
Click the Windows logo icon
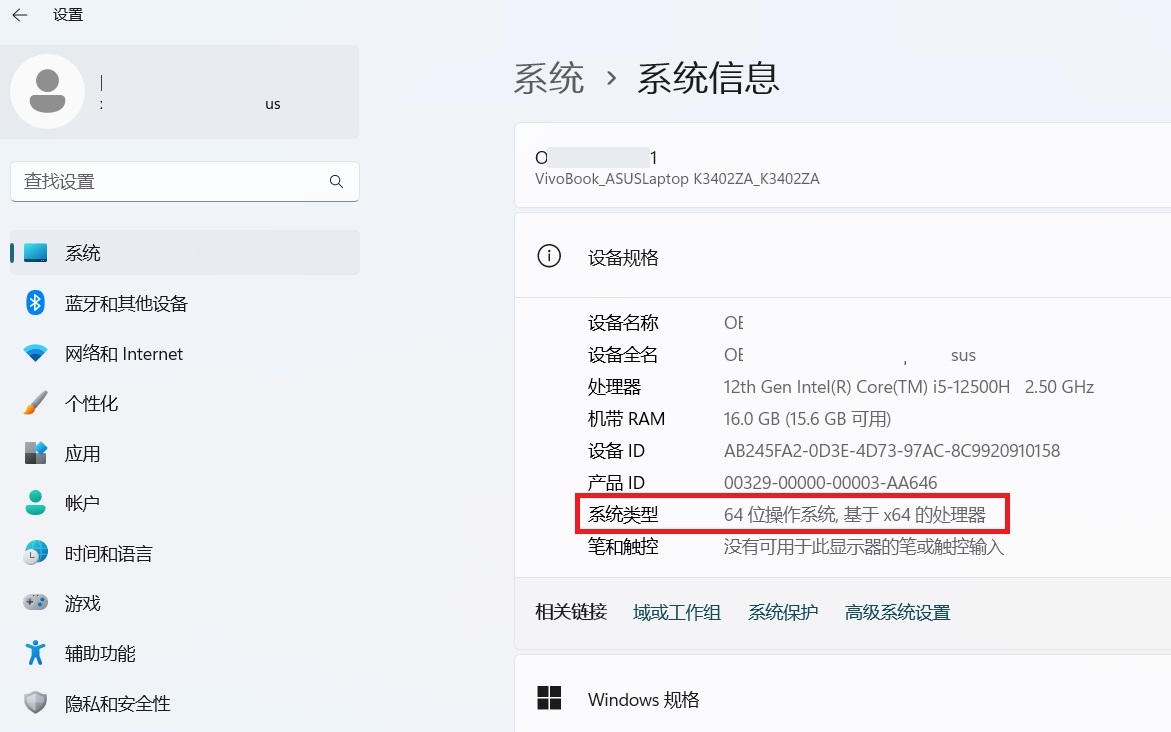549,698
